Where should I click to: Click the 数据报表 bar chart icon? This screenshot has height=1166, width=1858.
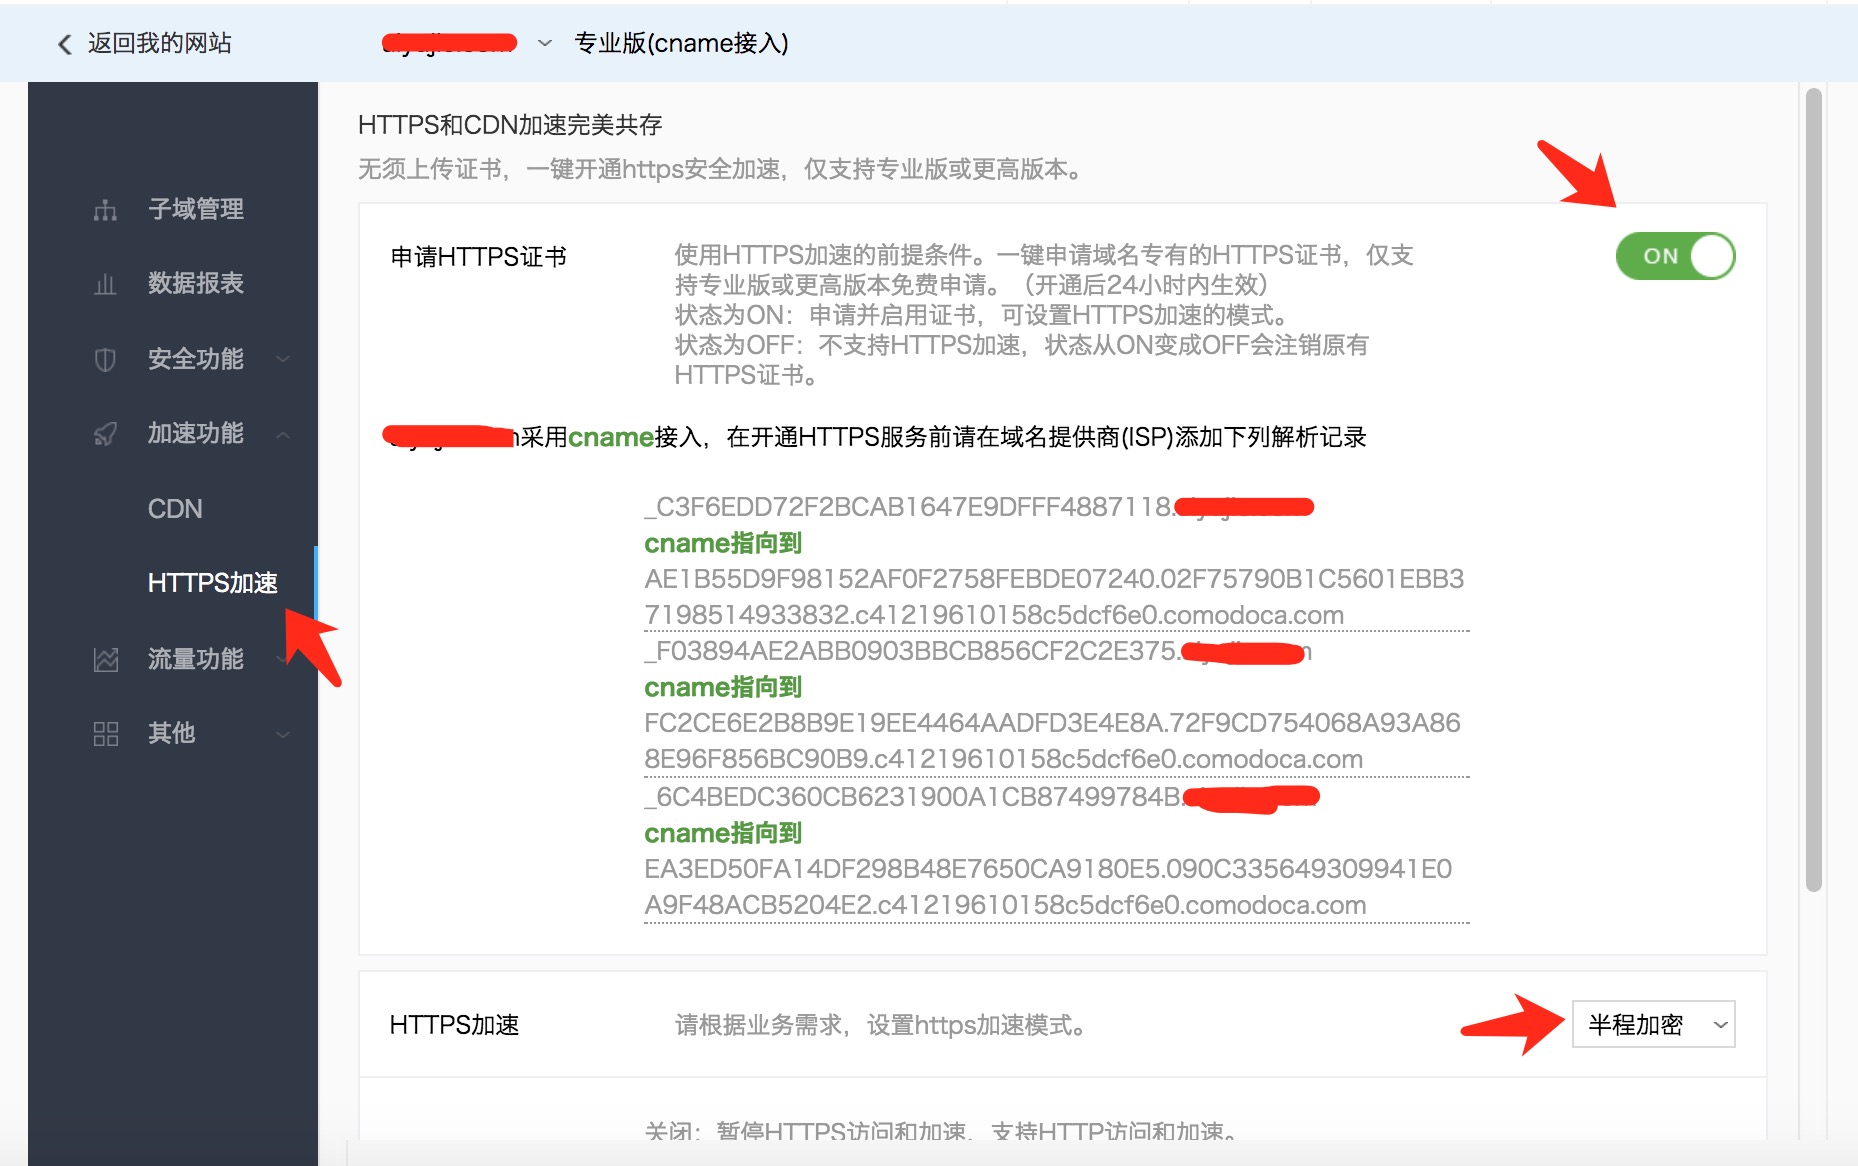click(x=105, y=285)
